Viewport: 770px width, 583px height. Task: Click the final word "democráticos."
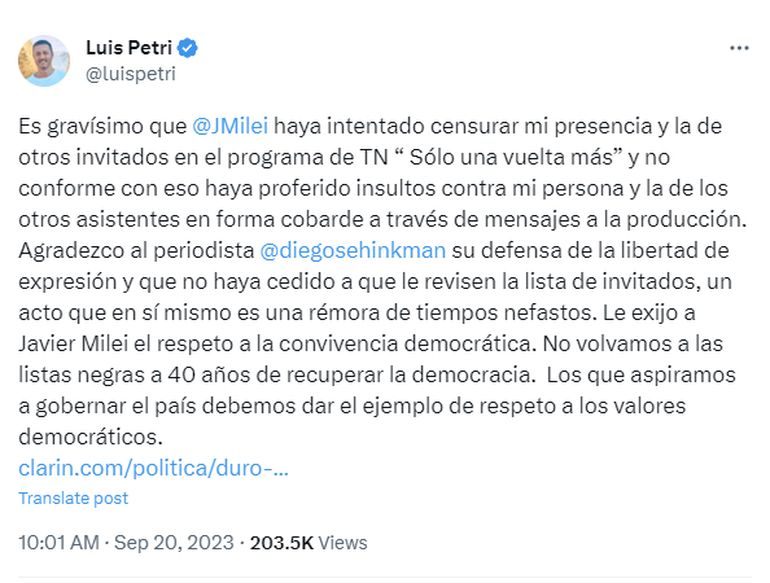click(89, 437)
